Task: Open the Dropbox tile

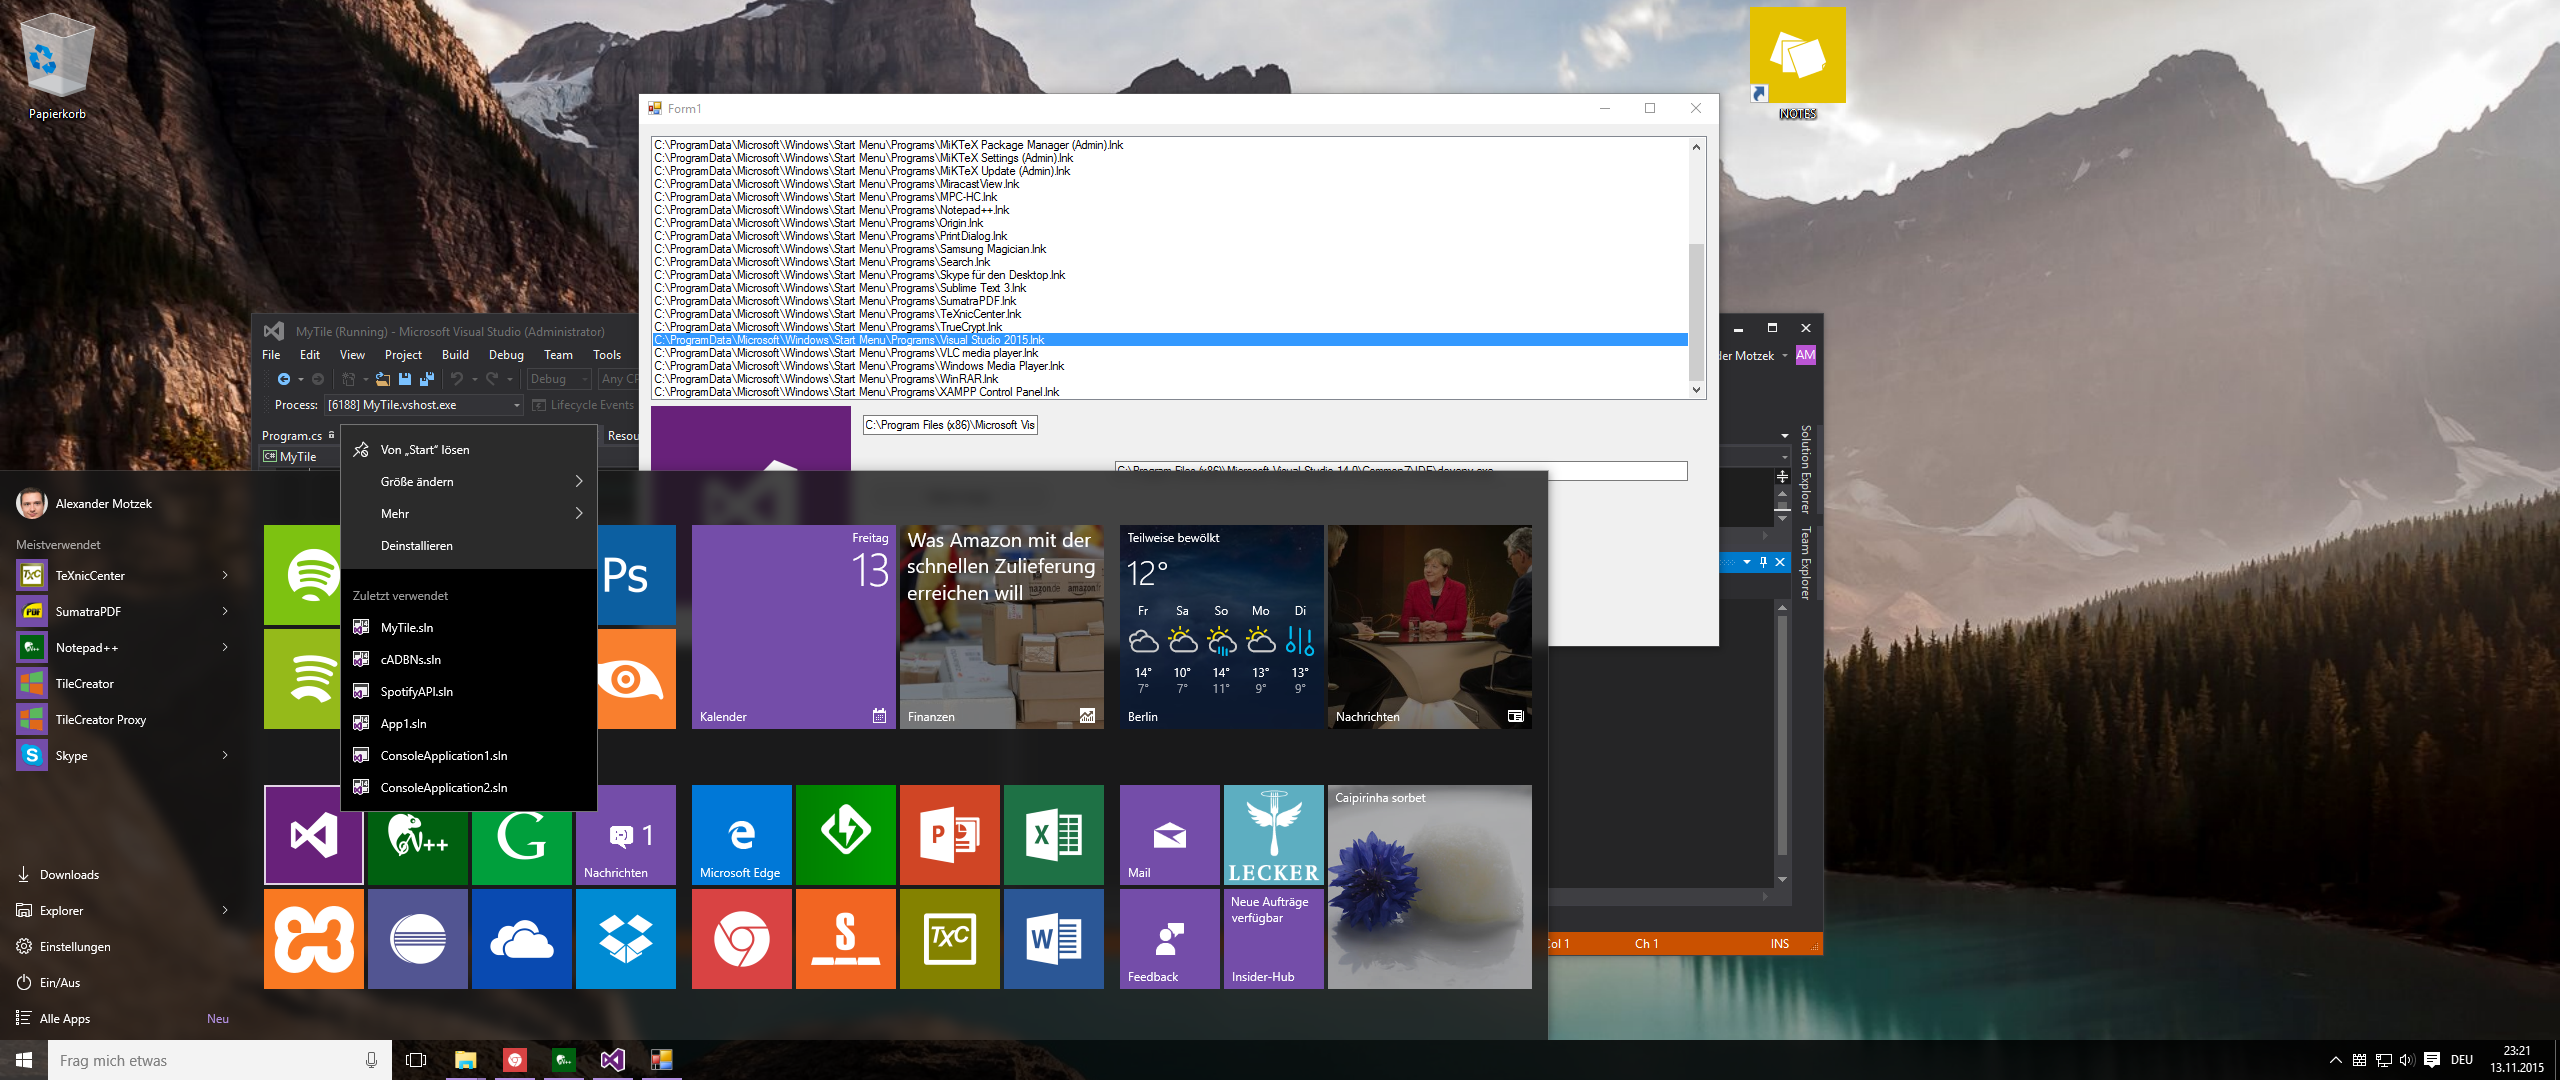Action: tap(626, 939)
